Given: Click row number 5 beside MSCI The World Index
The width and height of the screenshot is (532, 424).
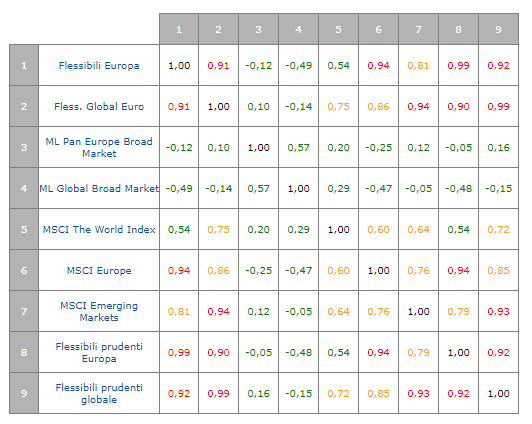Looking at the screenshot, I should pos(24,230).
